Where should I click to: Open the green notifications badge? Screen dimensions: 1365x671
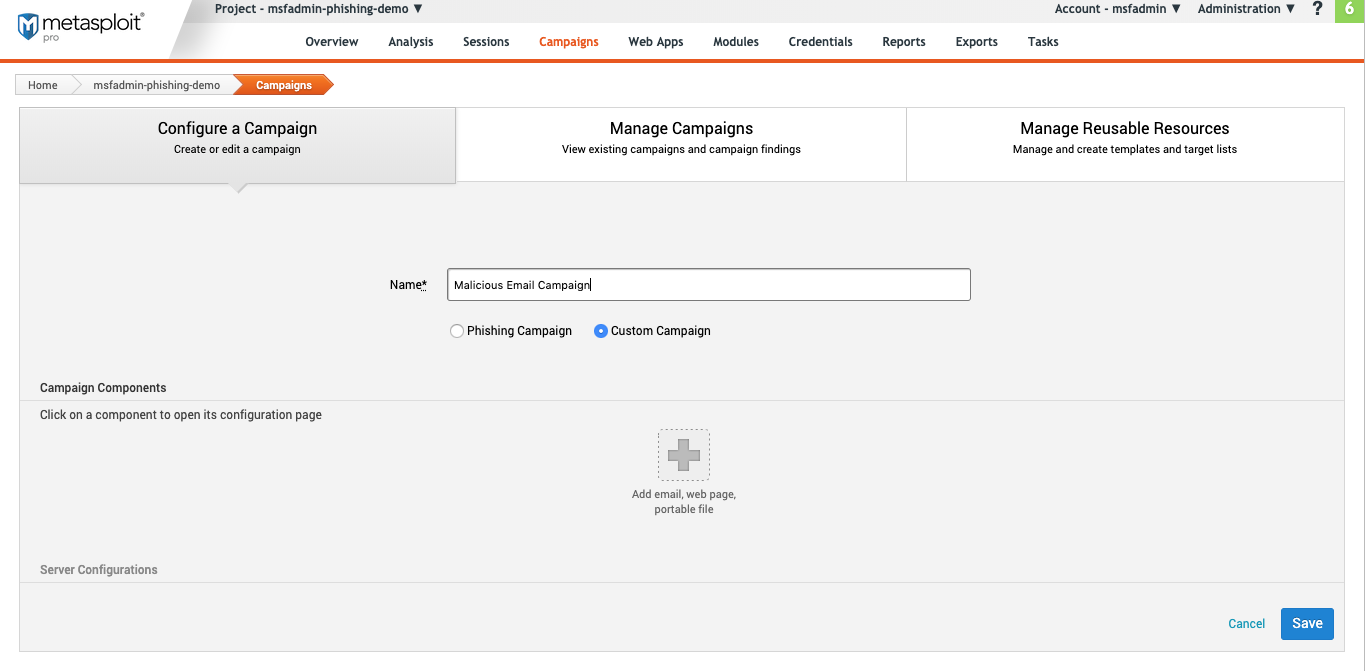click(x=1349, y=10)
